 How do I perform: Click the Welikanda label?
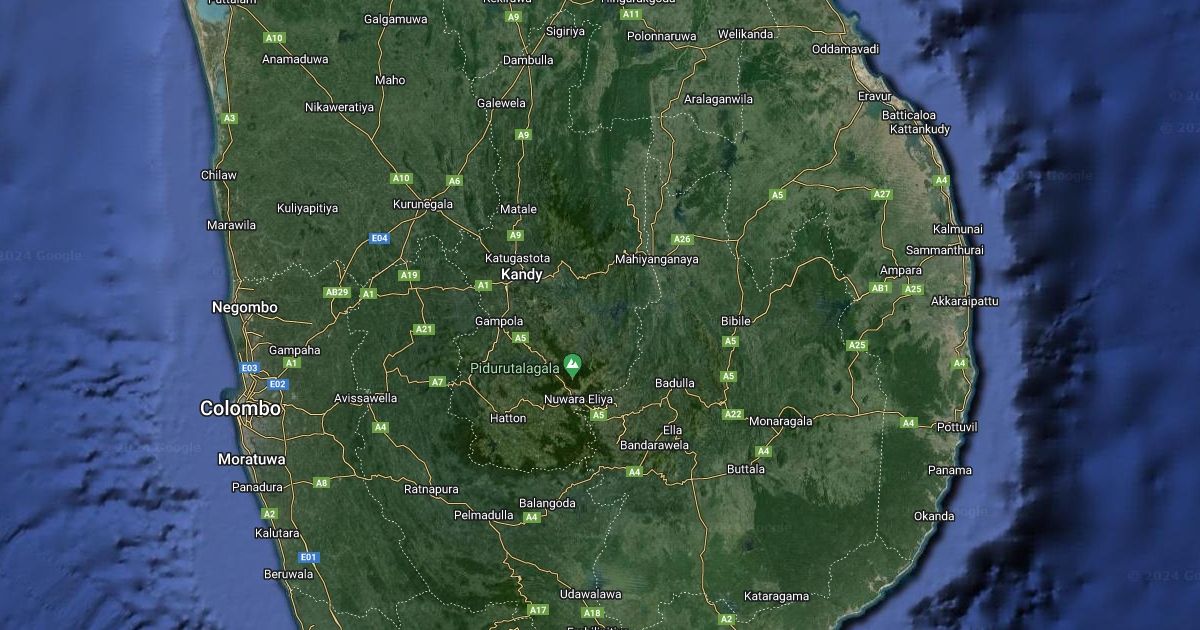746,34
